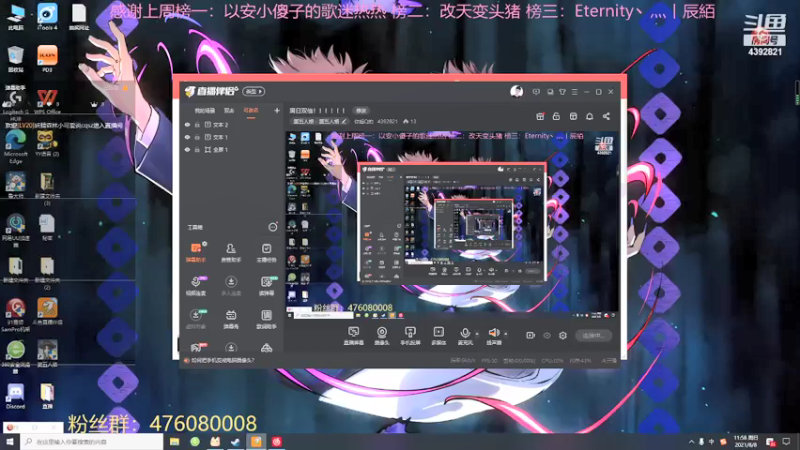The width and height of the screenshot is (800, 450).
Task: Click the 修改 button beside room title
Action: [361, 110]
